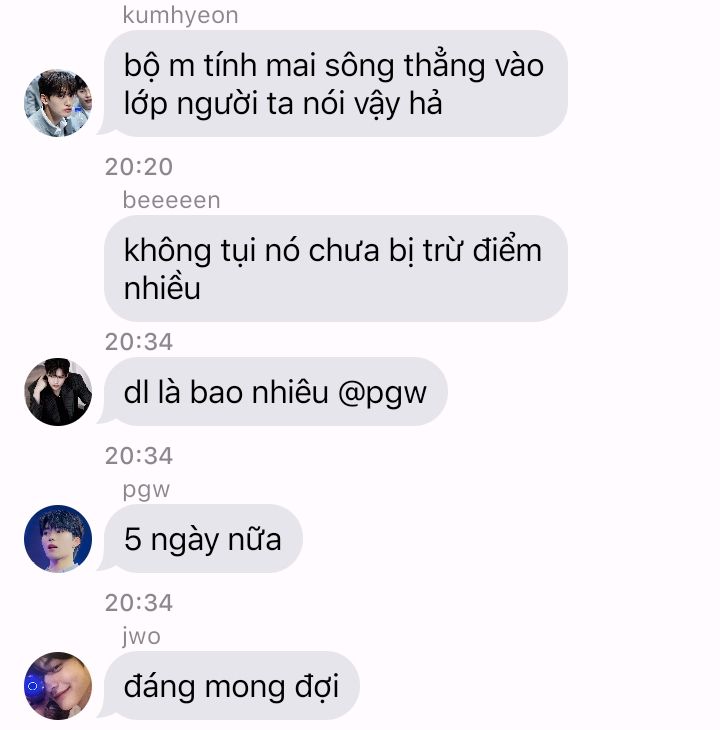720x730 pixels.
Task: Click the kumhyeon sender name
Action: click(x=181, y=15)
